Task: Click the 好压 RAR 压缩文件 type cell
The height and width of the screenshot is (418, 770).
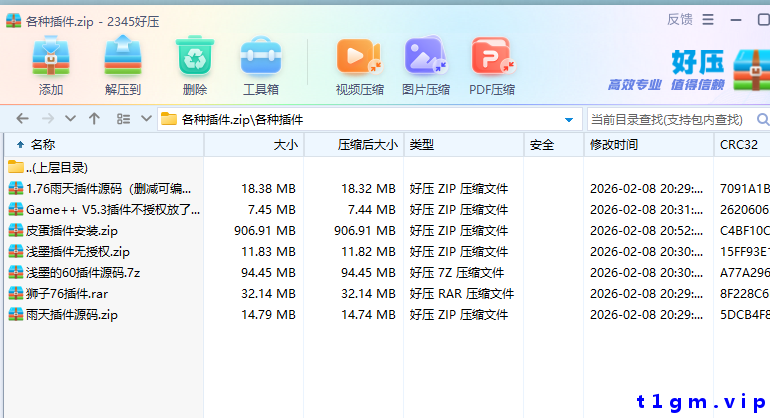Action: 462,294
